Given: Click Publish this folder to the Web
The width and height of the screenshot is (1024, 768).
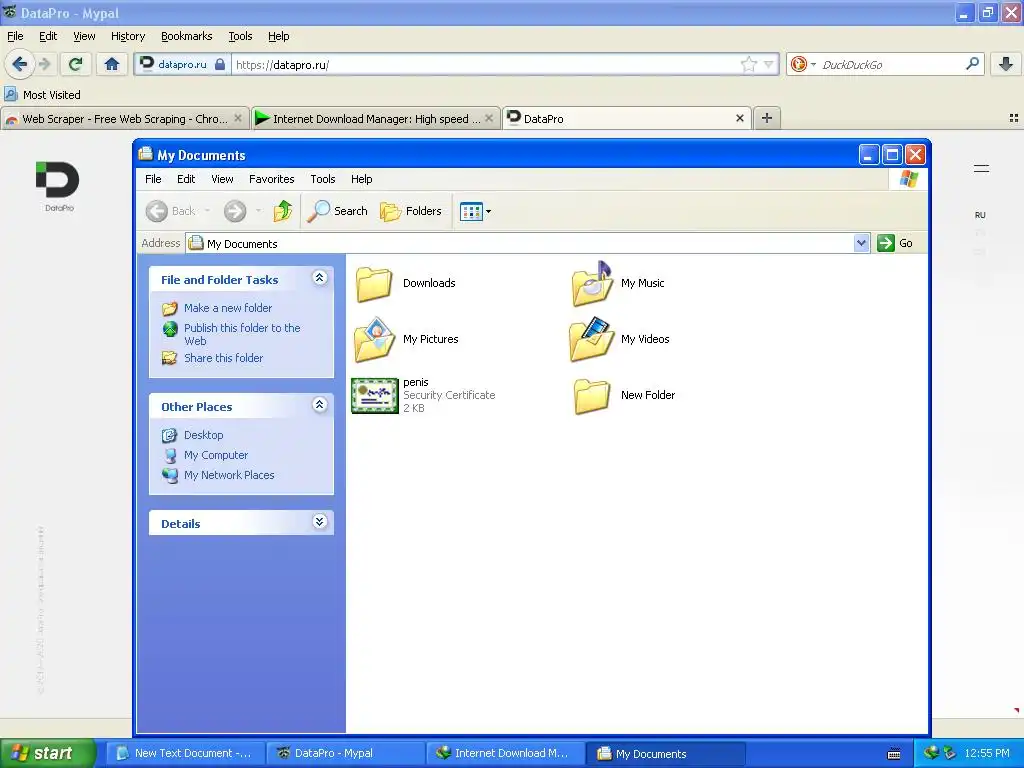Looking at the screenshot, I should coord(242,334).
